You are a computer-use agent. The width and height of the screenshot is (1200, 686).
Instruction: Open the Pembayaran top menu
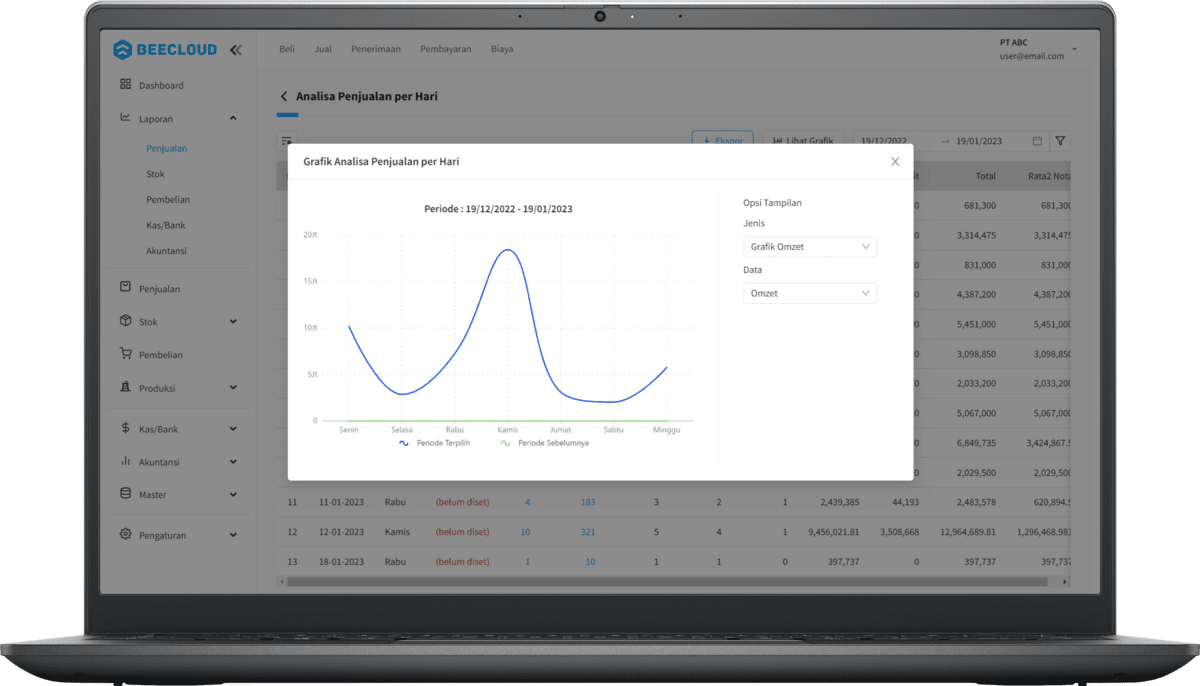click(x=446, y=49)
